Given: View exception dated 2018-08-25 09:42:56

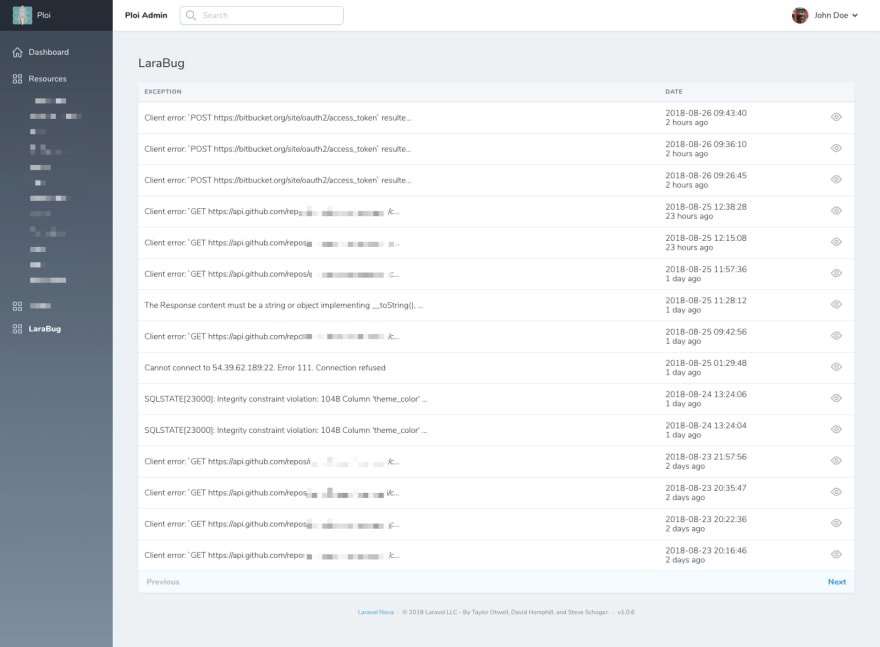Looking at the screenshot, I should tap(836, 336).
